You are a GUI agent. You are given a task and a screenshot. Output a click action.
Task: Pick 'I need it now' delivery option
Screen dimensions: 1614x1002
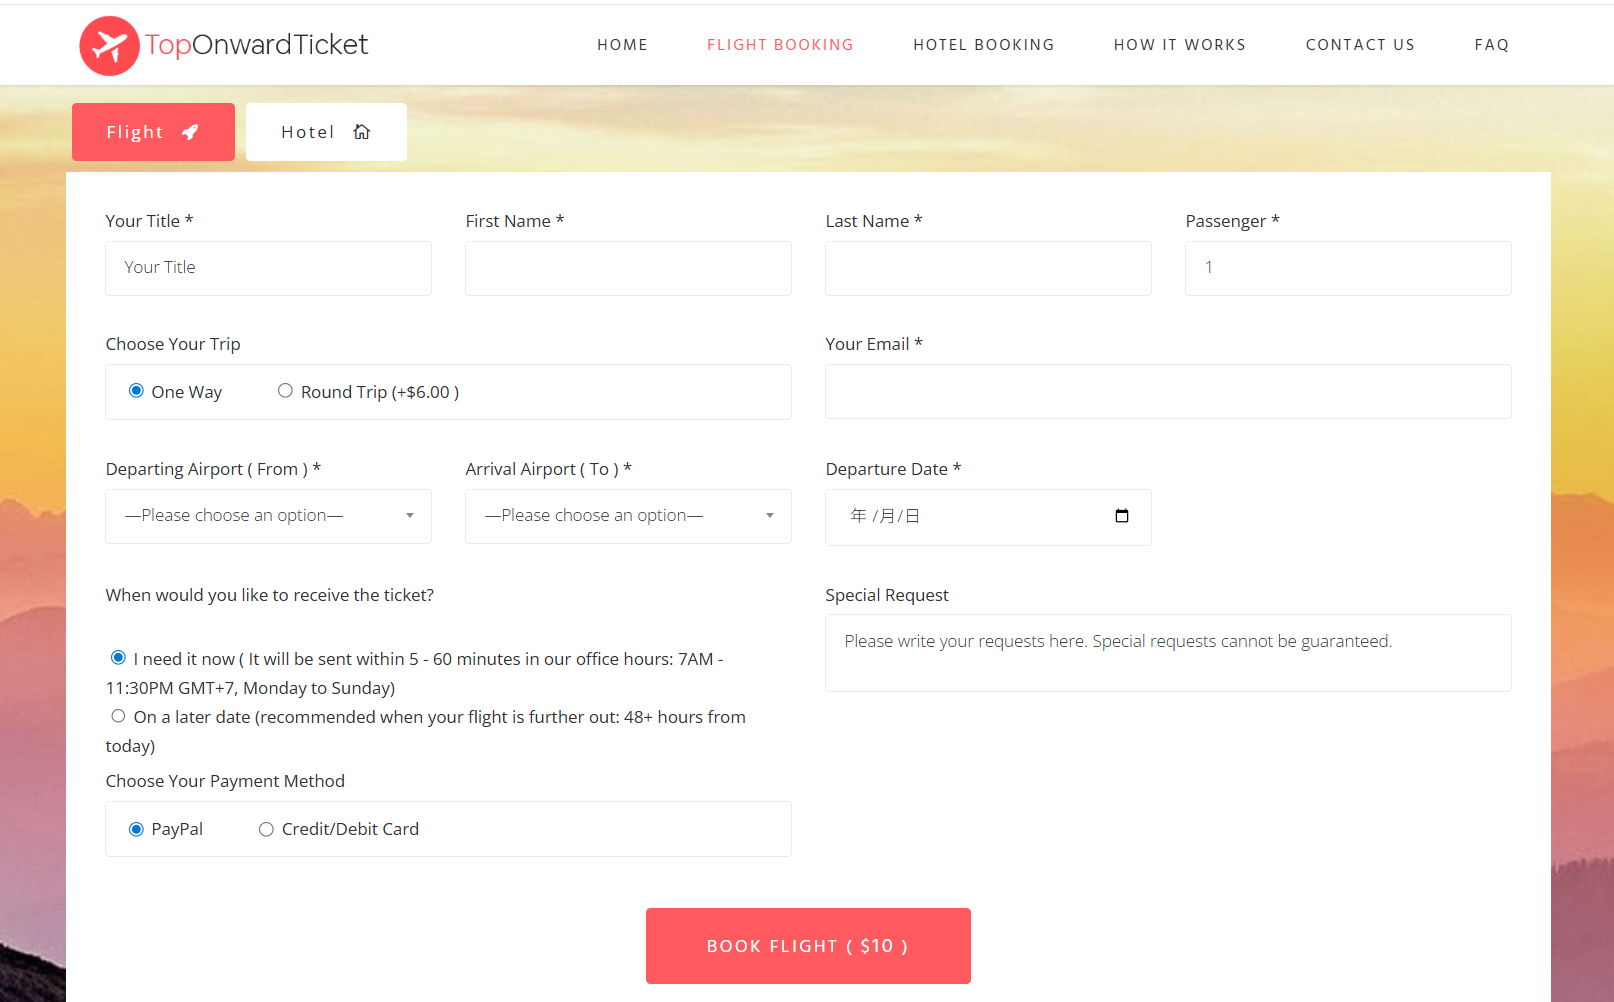(x=119, y=658)
